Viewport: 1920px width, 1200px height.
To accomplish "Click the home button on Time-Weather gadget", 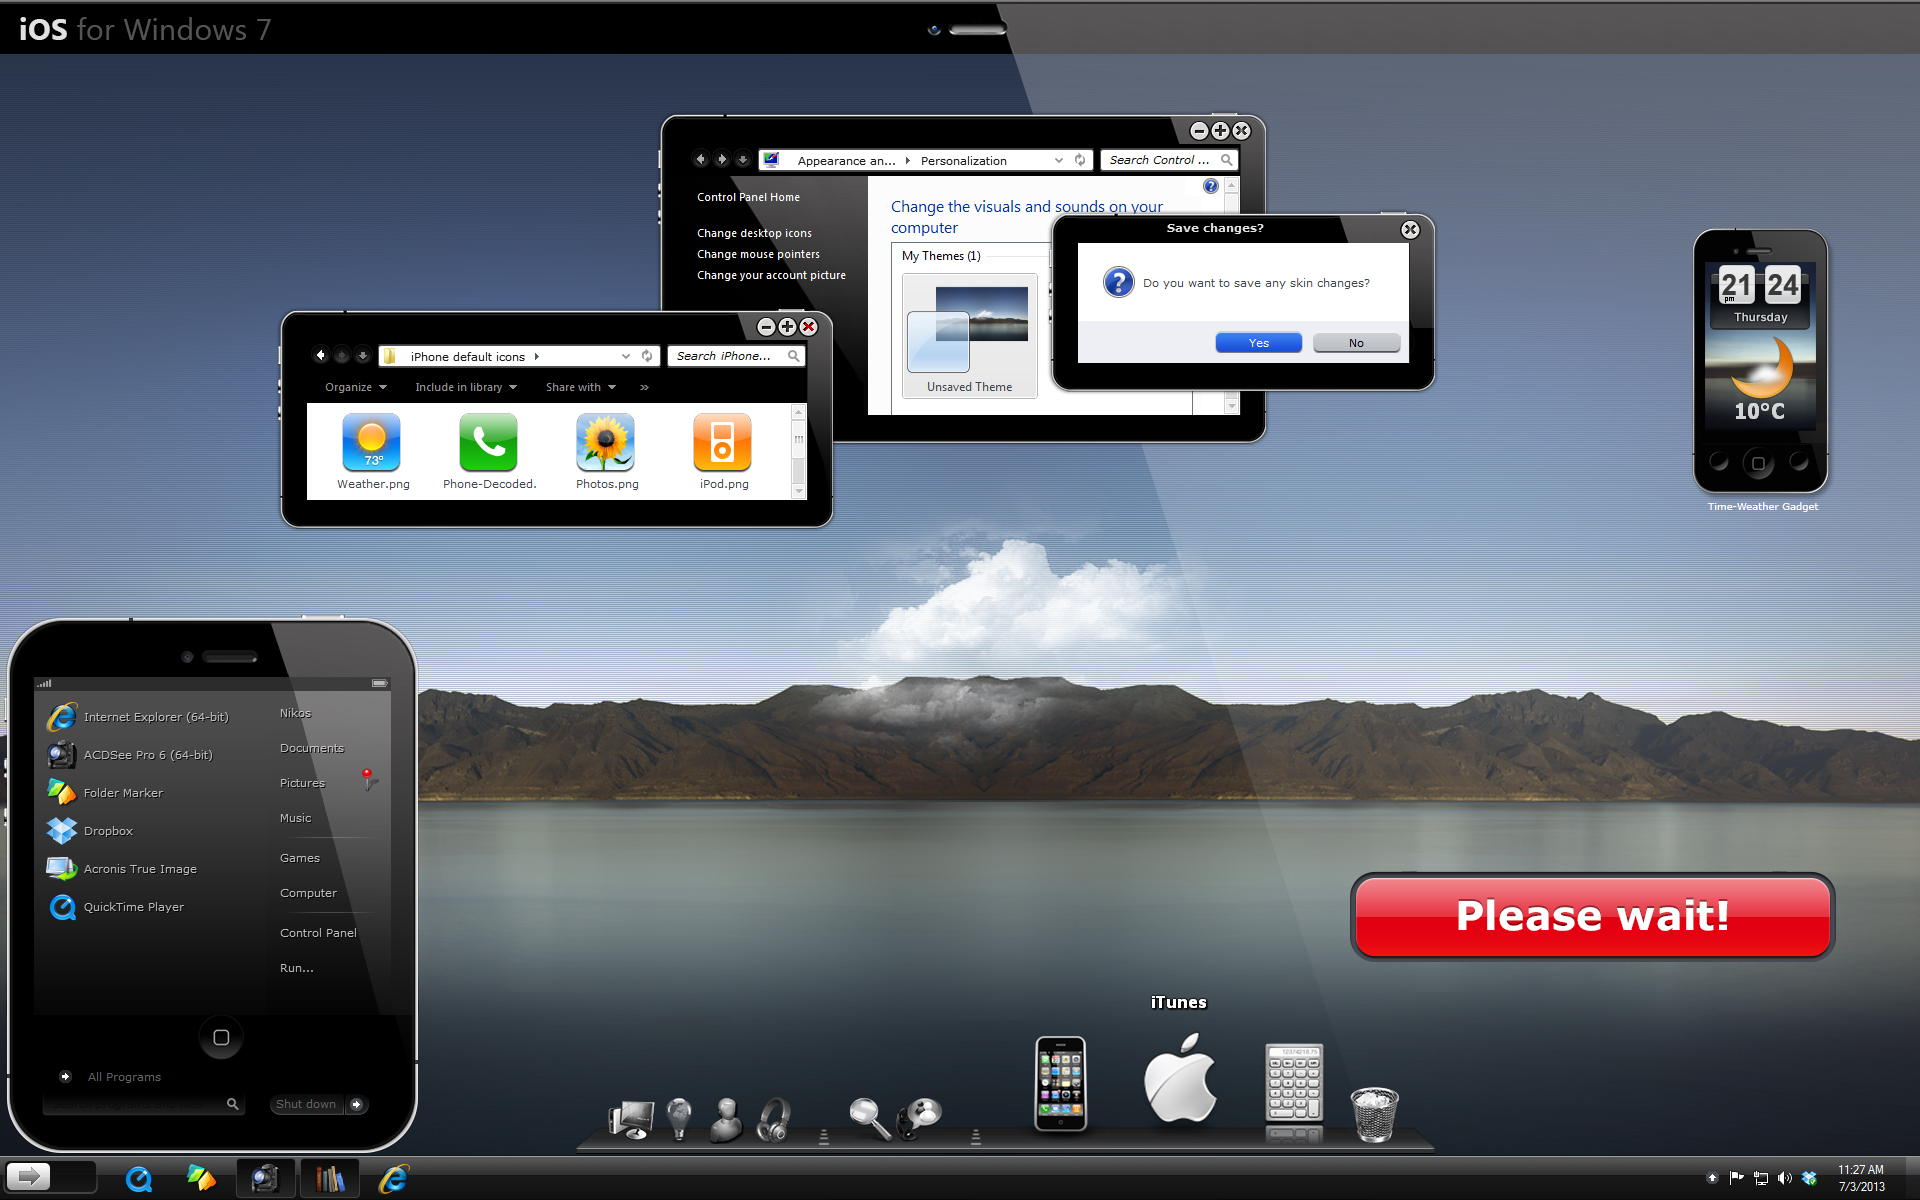I will (1759, 463).
